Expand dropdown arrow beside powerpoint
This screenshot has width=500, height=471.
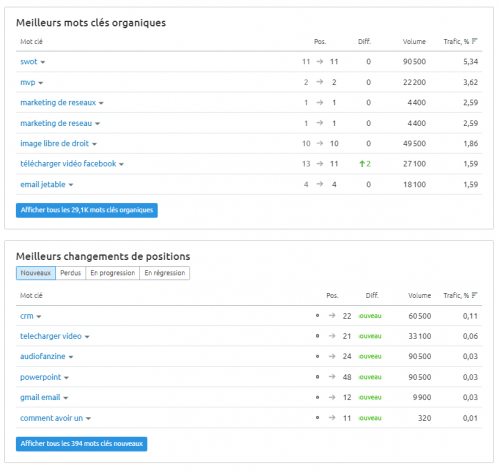[x=66, y=378]
